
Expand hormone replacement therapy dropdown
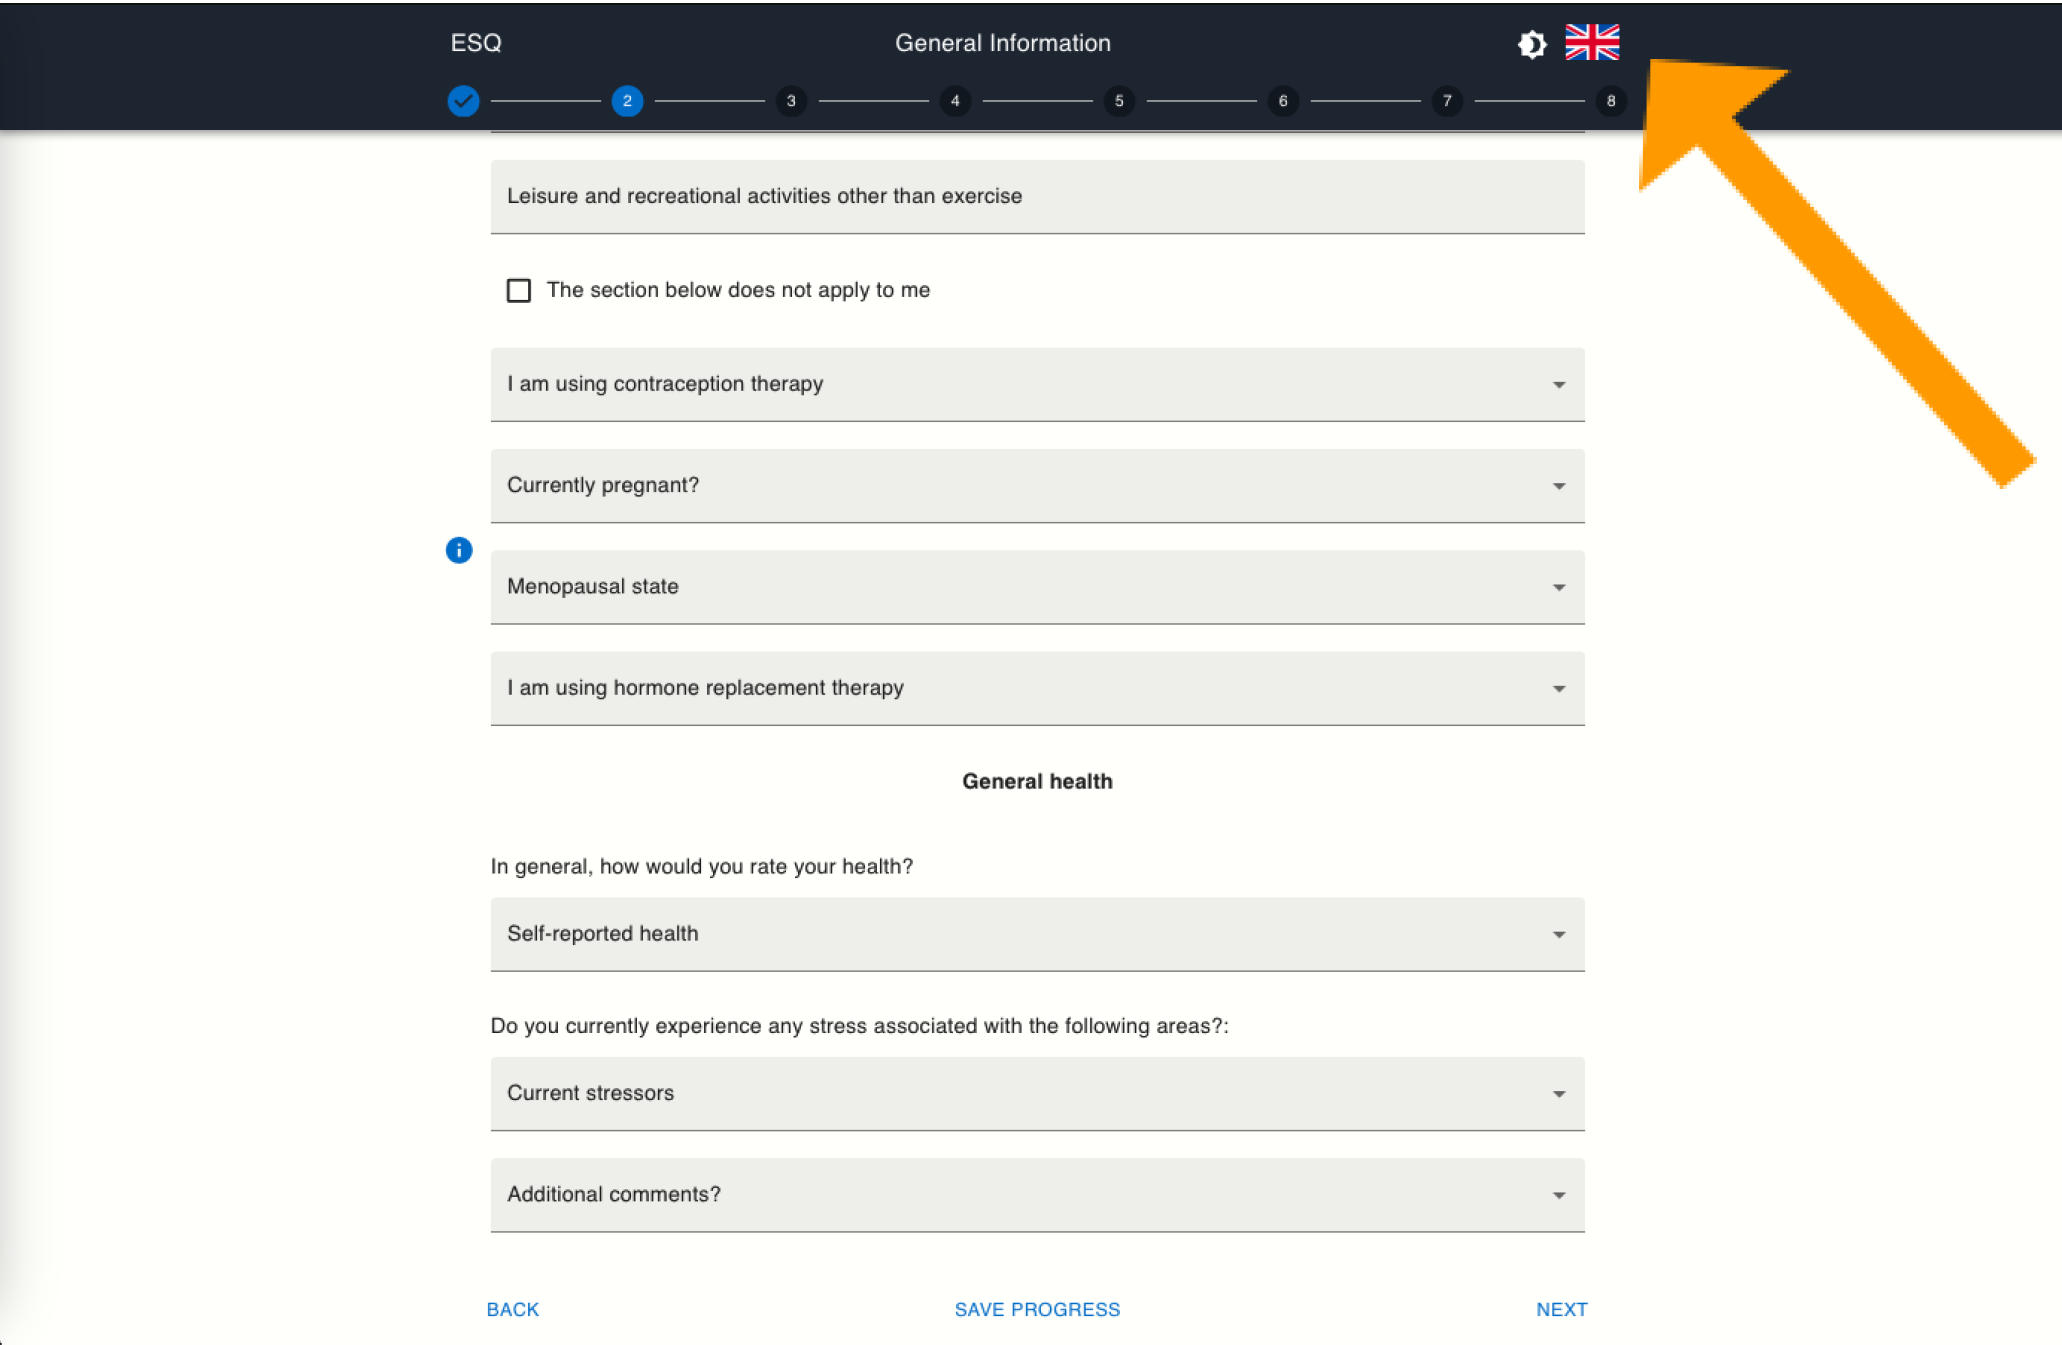point(1037,688)
